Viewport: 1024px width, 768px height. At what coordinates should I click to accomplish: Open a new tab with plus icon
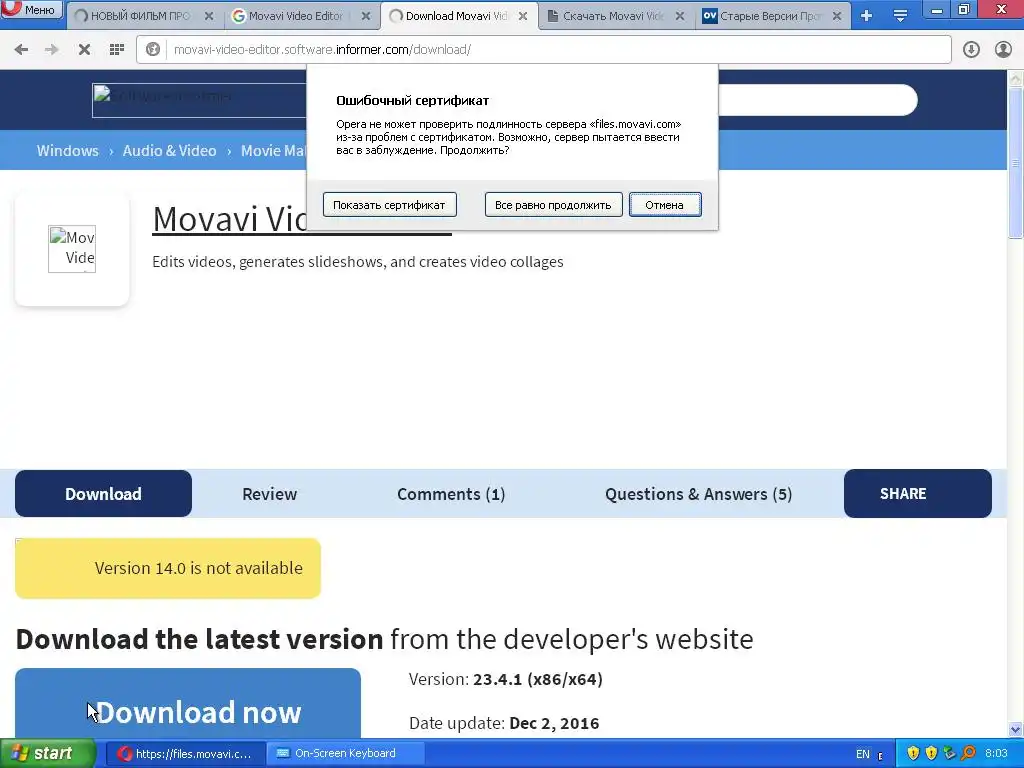click(x=867, y=16)
